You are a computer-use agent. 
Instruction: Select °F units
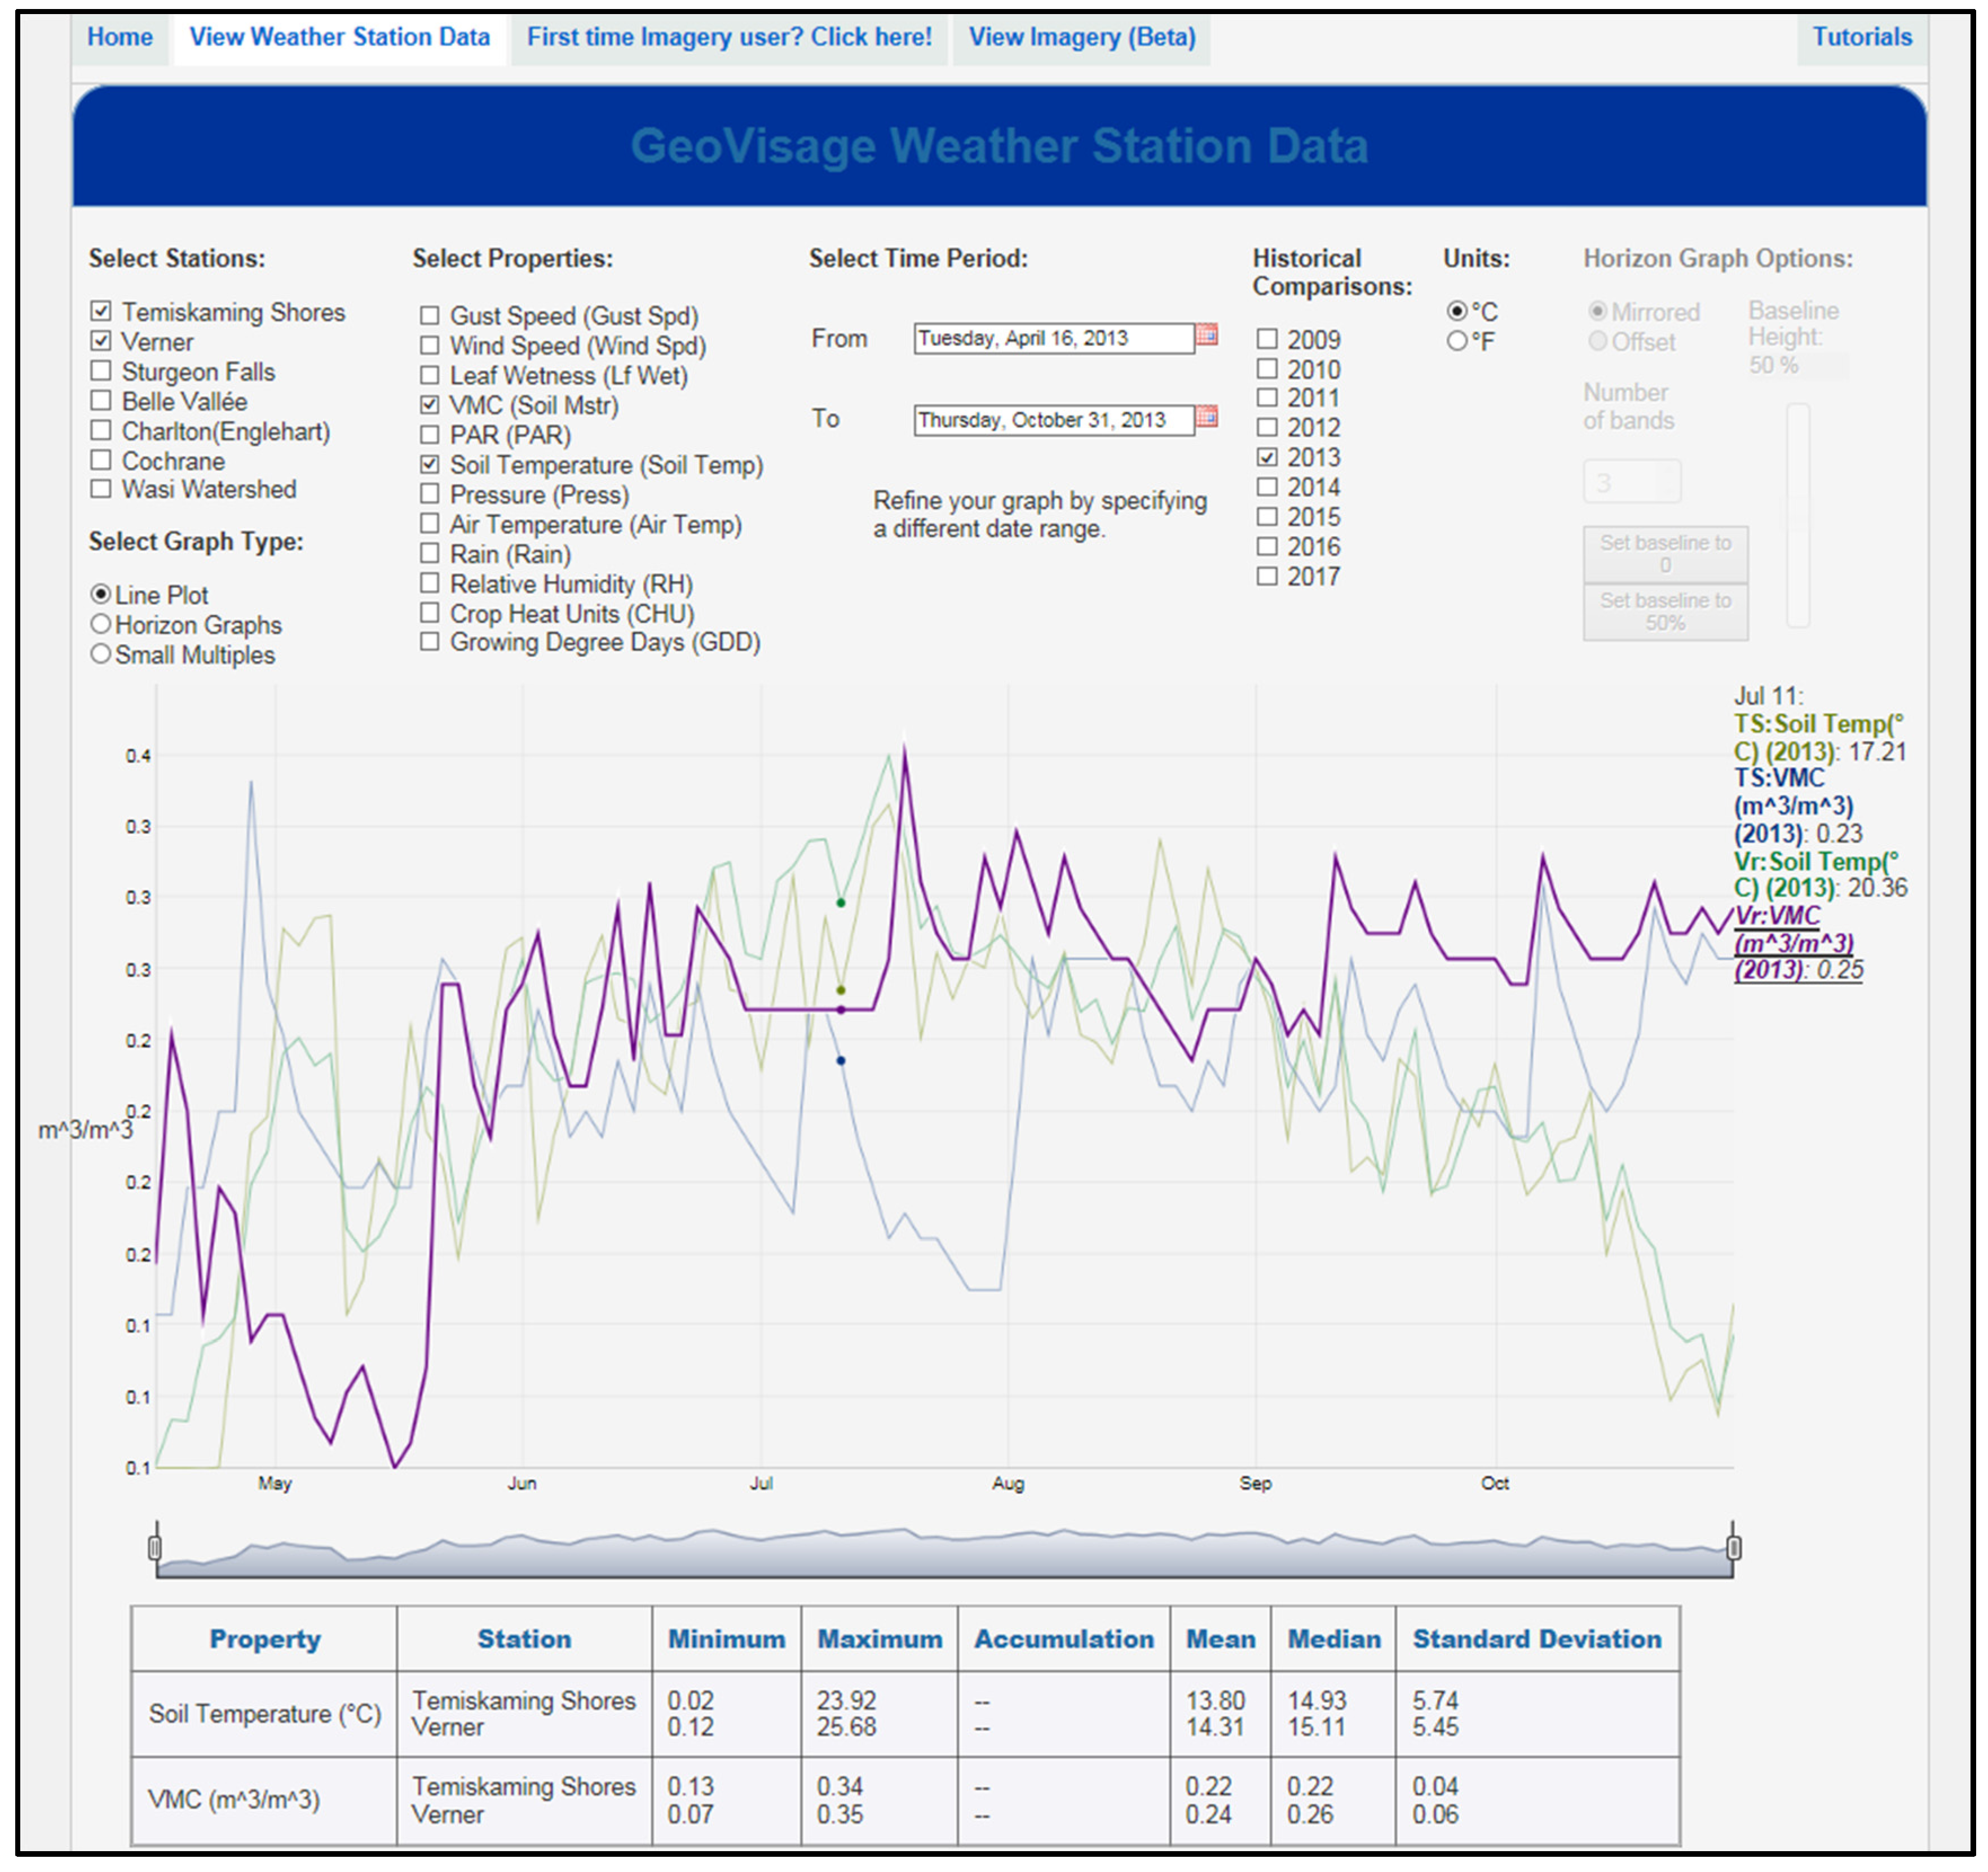1457,341
